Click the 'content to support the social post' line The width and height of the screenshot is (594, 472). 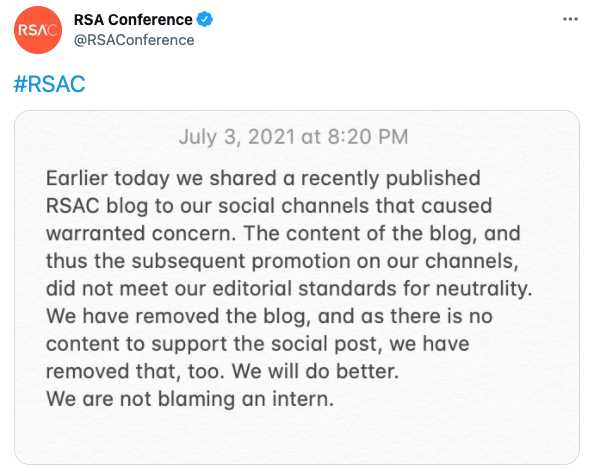[258, 344]
